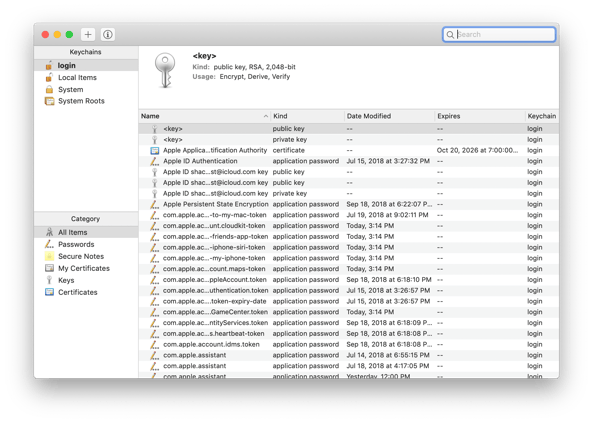The width and height of the screenshot is (593, 423).
Task: Select the com.apple.ac...-iphone-siri-token row
Action: tap(349, 247)
